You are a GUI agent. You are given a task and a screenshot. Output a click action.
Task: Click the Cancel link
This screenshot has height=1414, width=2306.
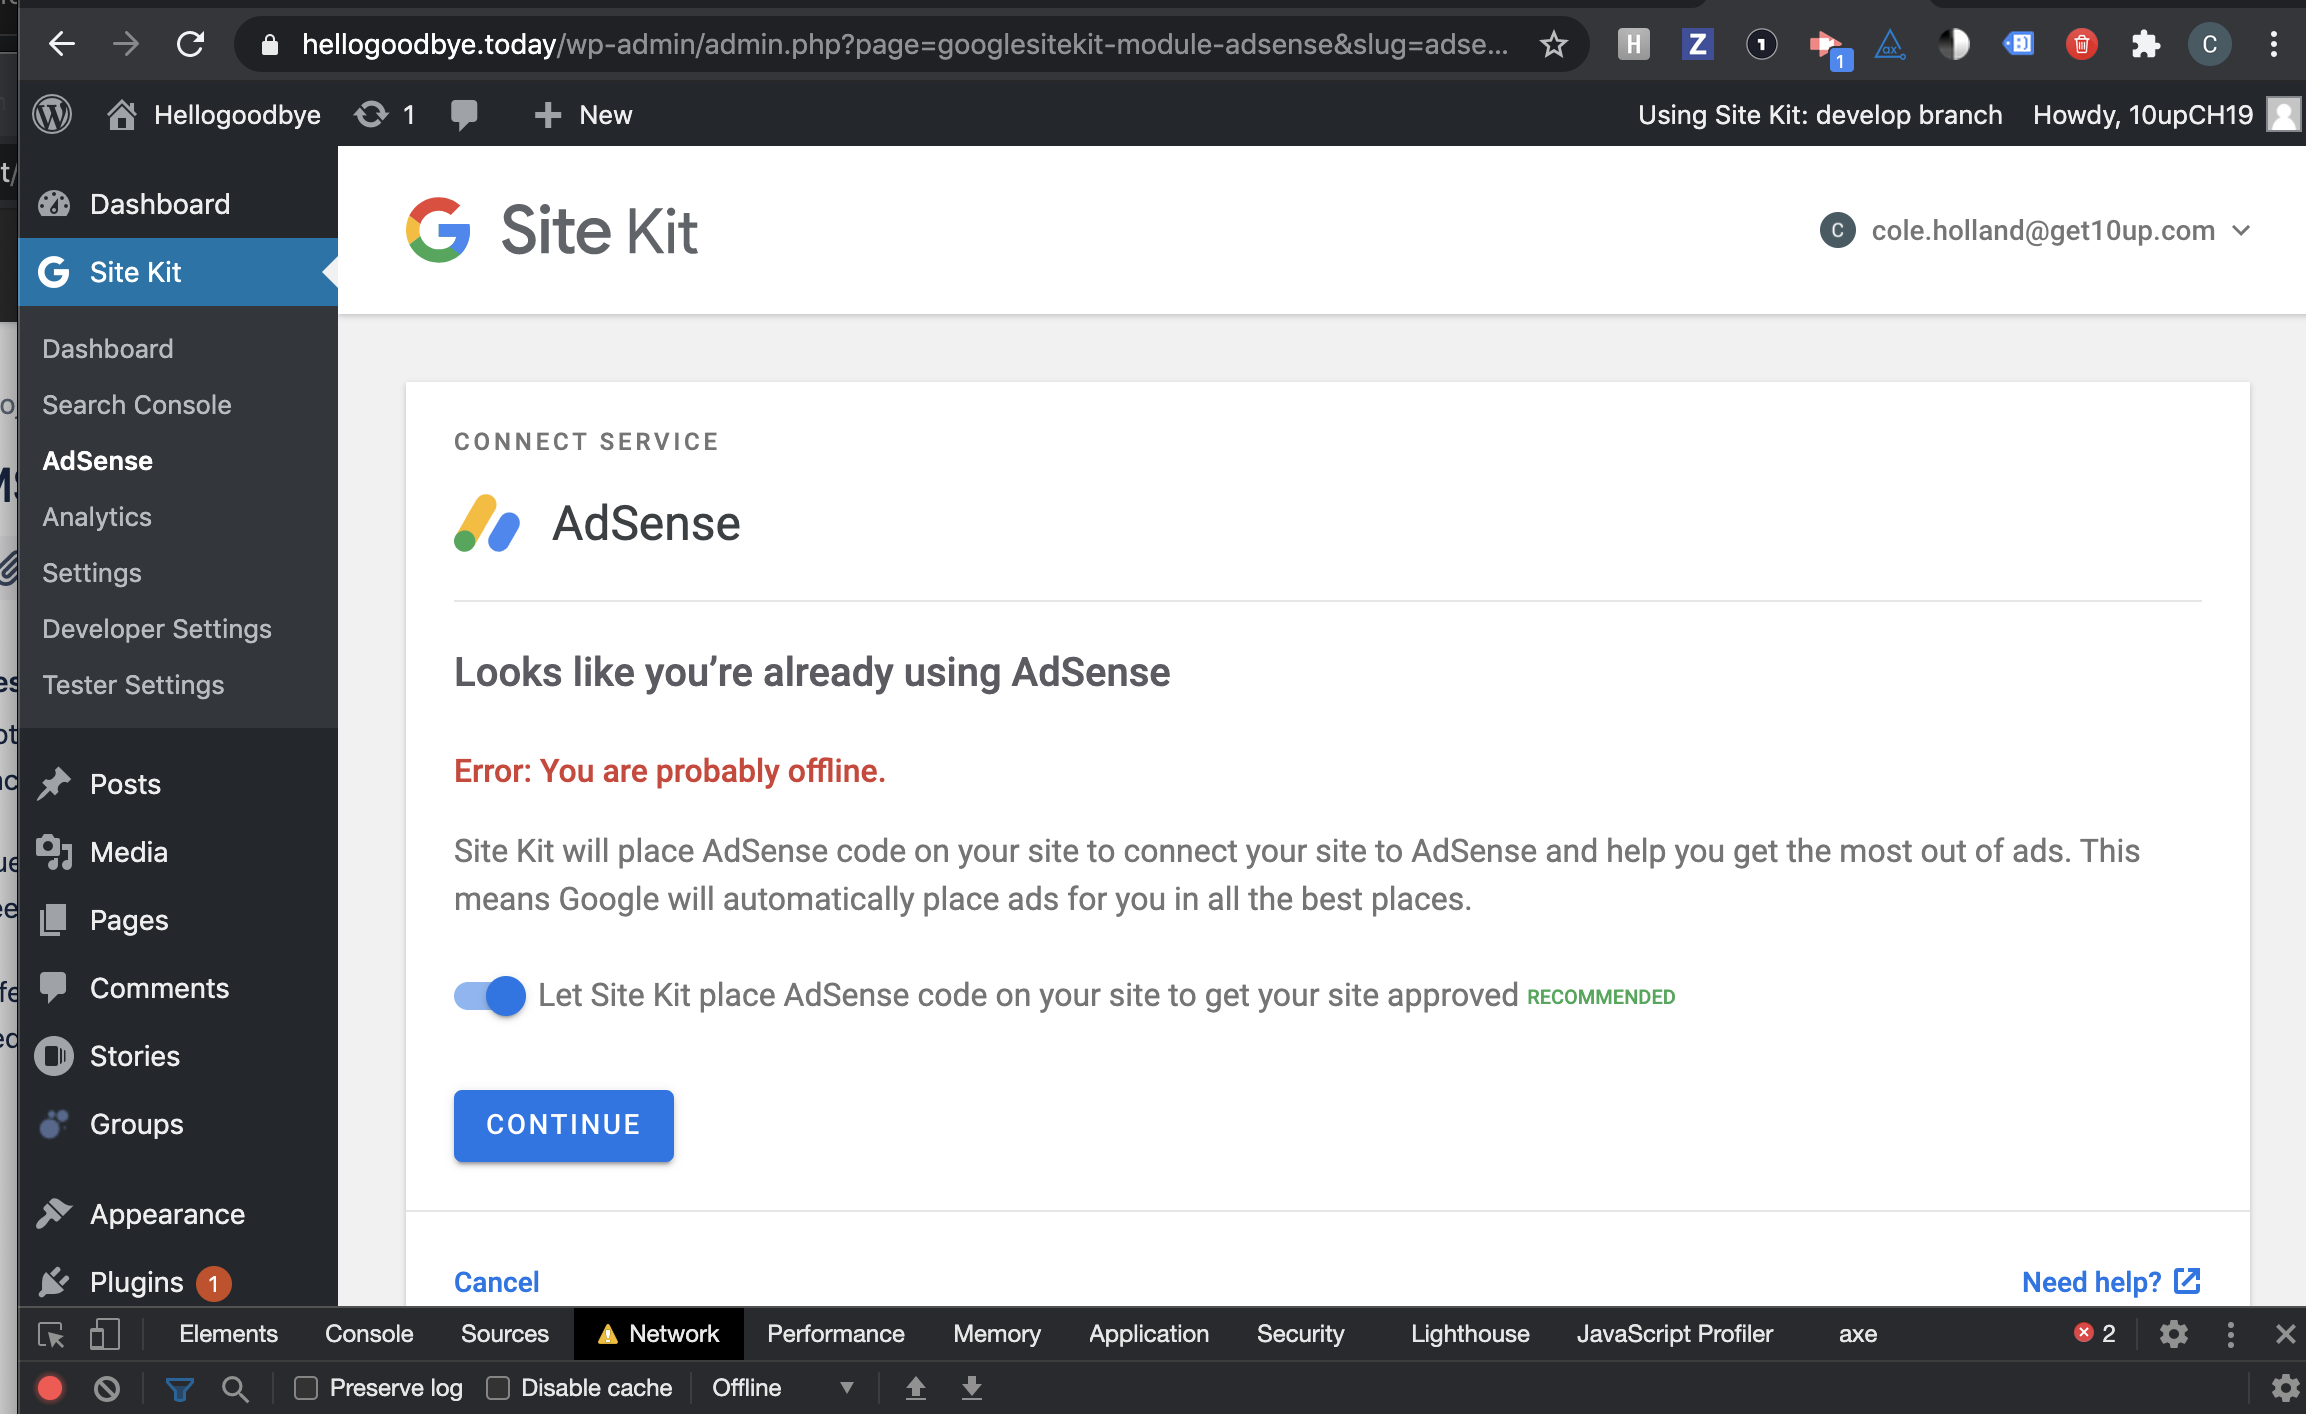496,1282
